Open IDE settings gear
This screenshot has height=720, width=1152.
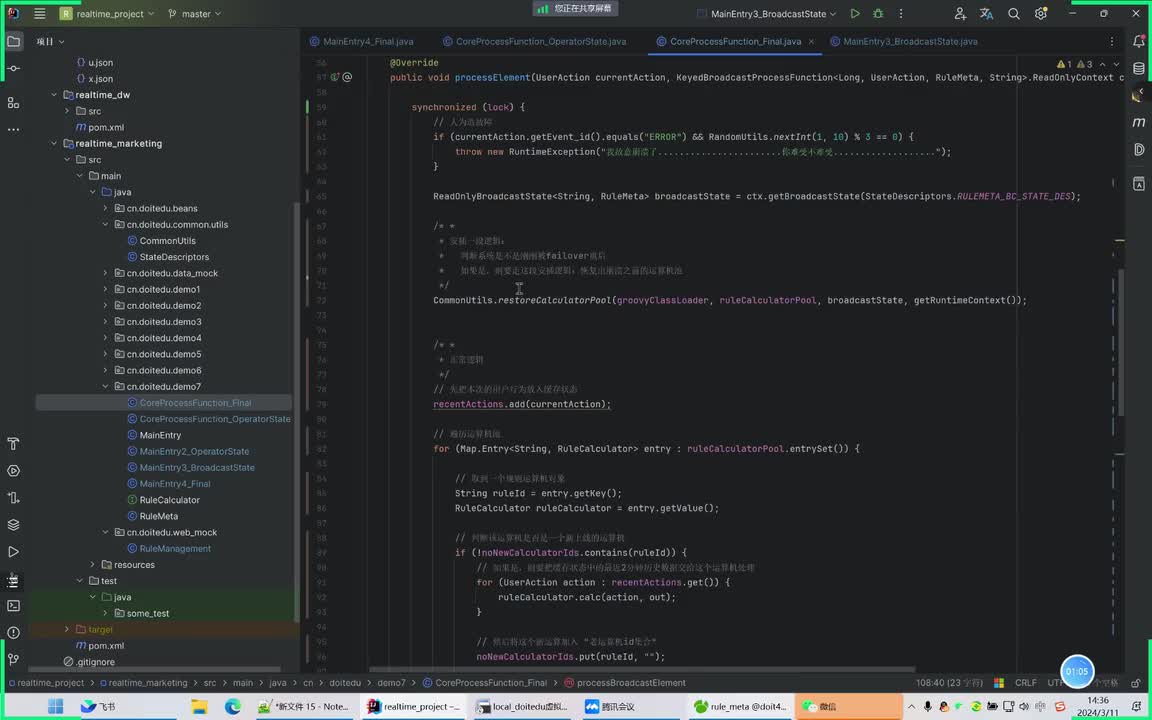point(1040,13)
